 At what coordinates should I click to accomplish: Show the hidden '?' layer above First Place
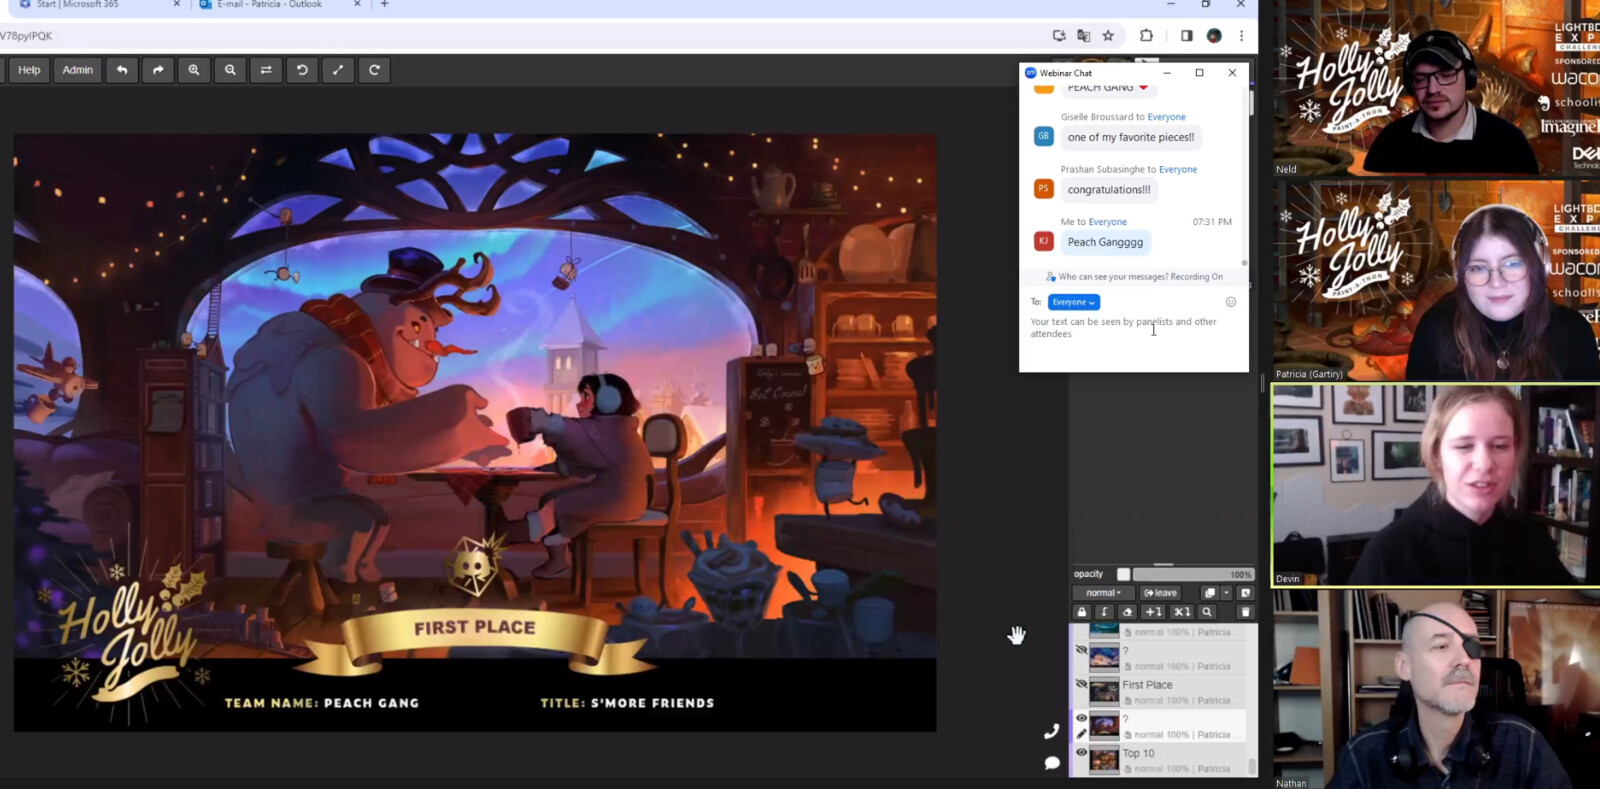[1081, 650]
